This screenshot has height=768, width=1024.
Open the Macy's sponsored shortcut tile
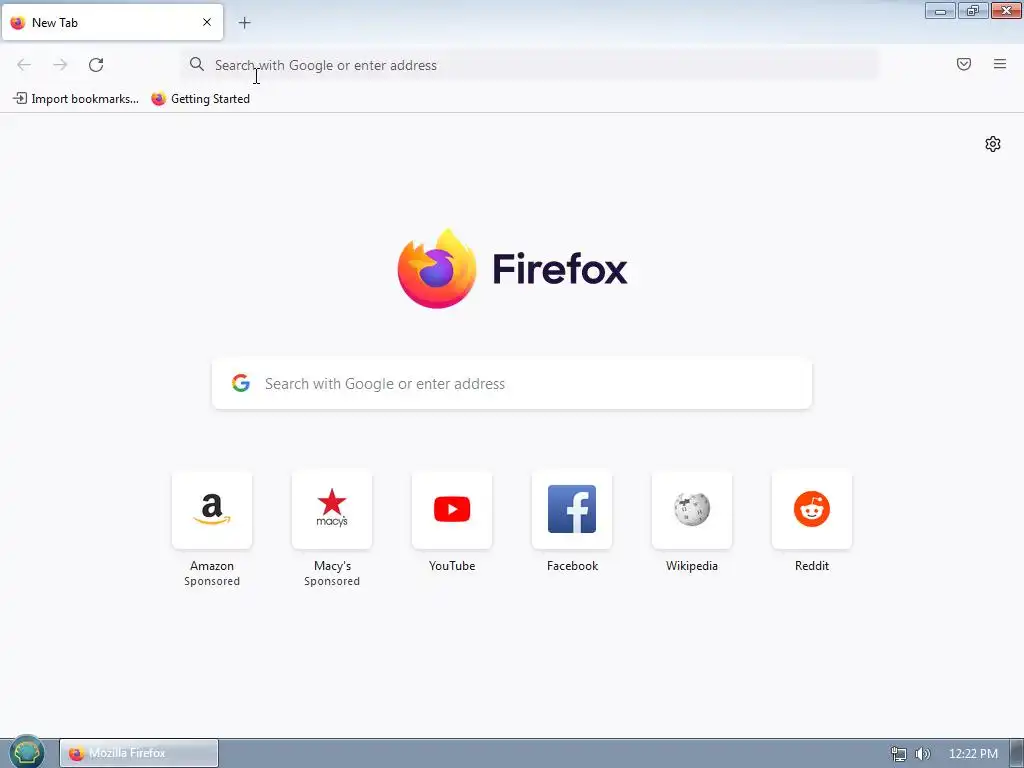click(x=332, y=509)
